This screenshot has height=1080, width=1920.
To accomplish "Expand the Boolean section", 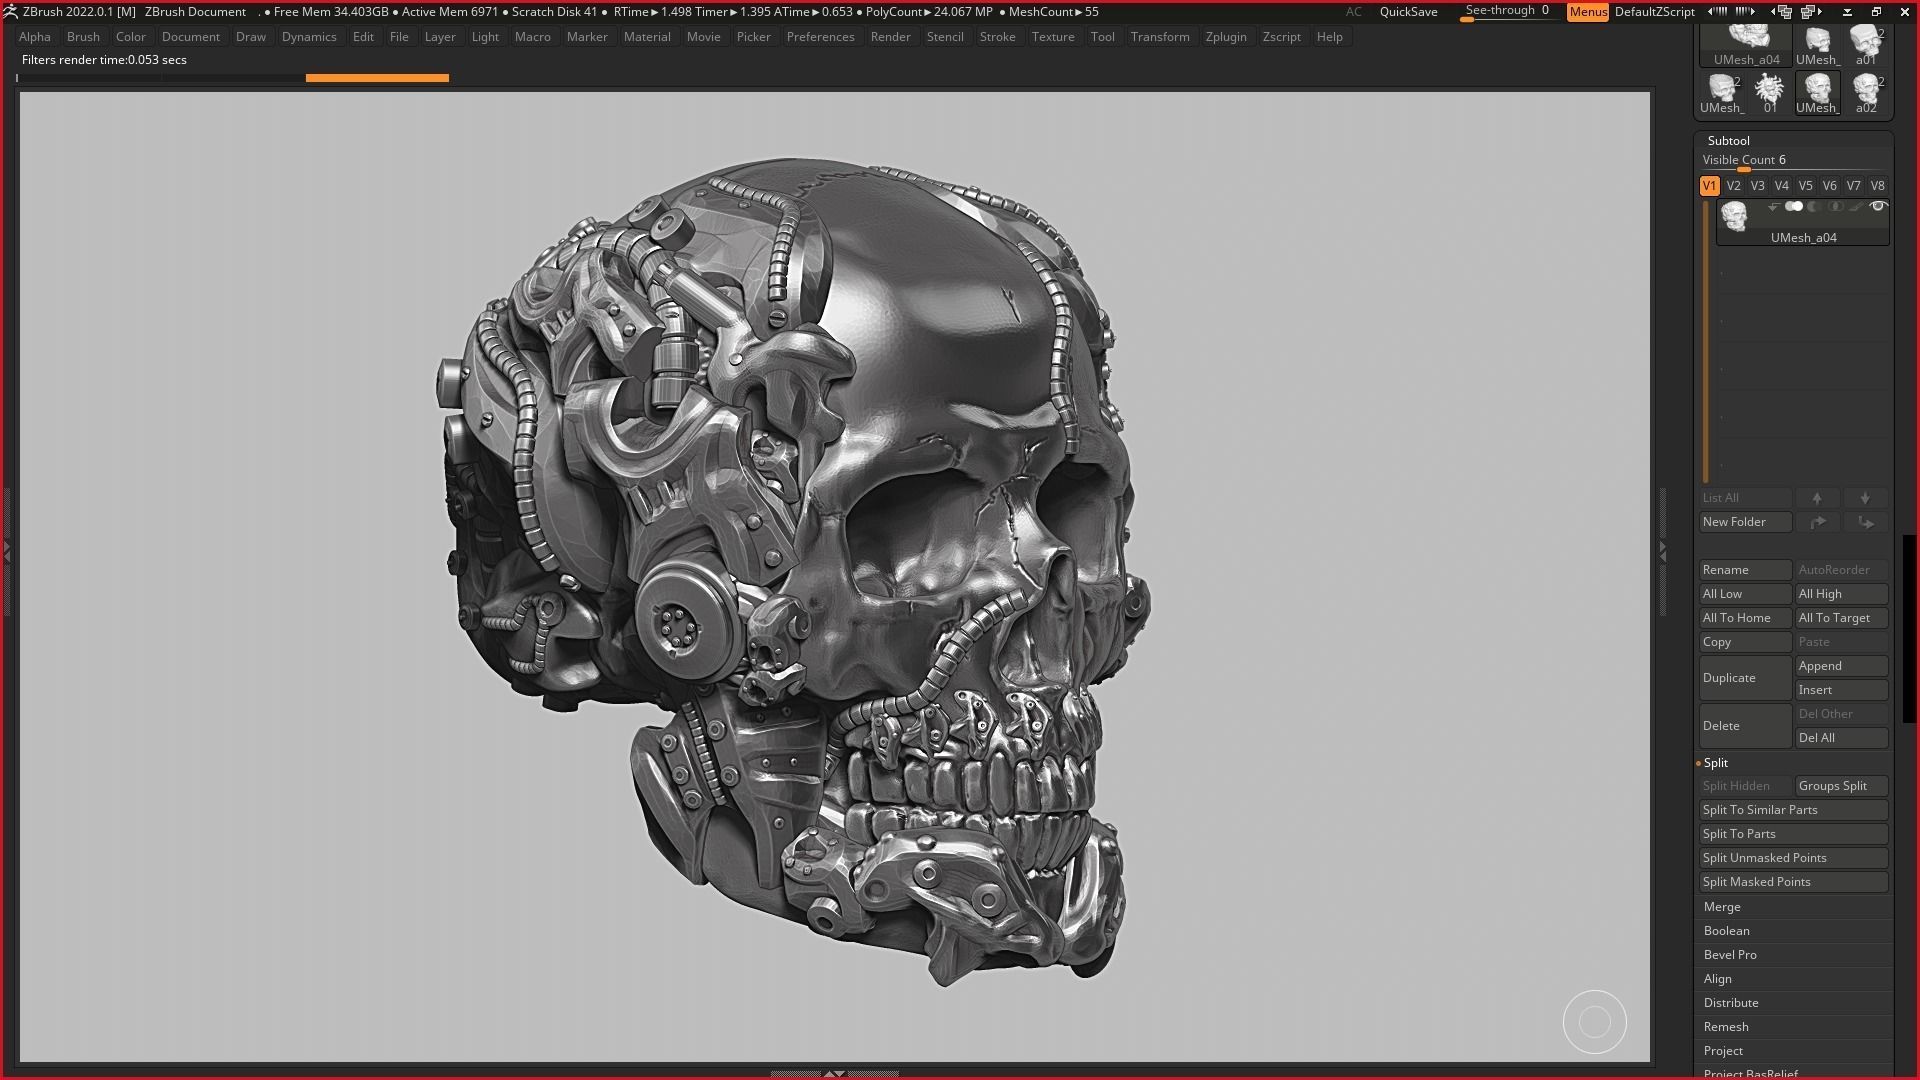I will (1726, 931).
